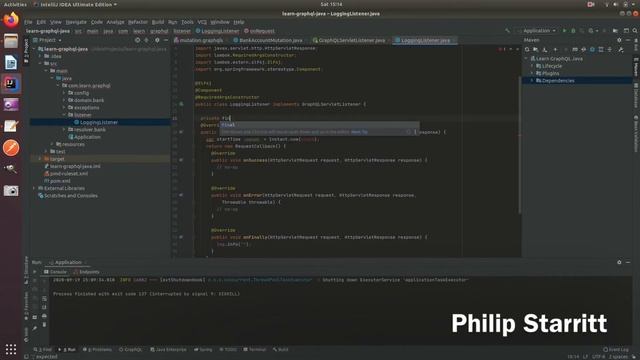Image resolution: width=640 pixels, height=360 pixels.
Task: Collapse the learn-graphql-java root node
Action: (x=34, y=49)
